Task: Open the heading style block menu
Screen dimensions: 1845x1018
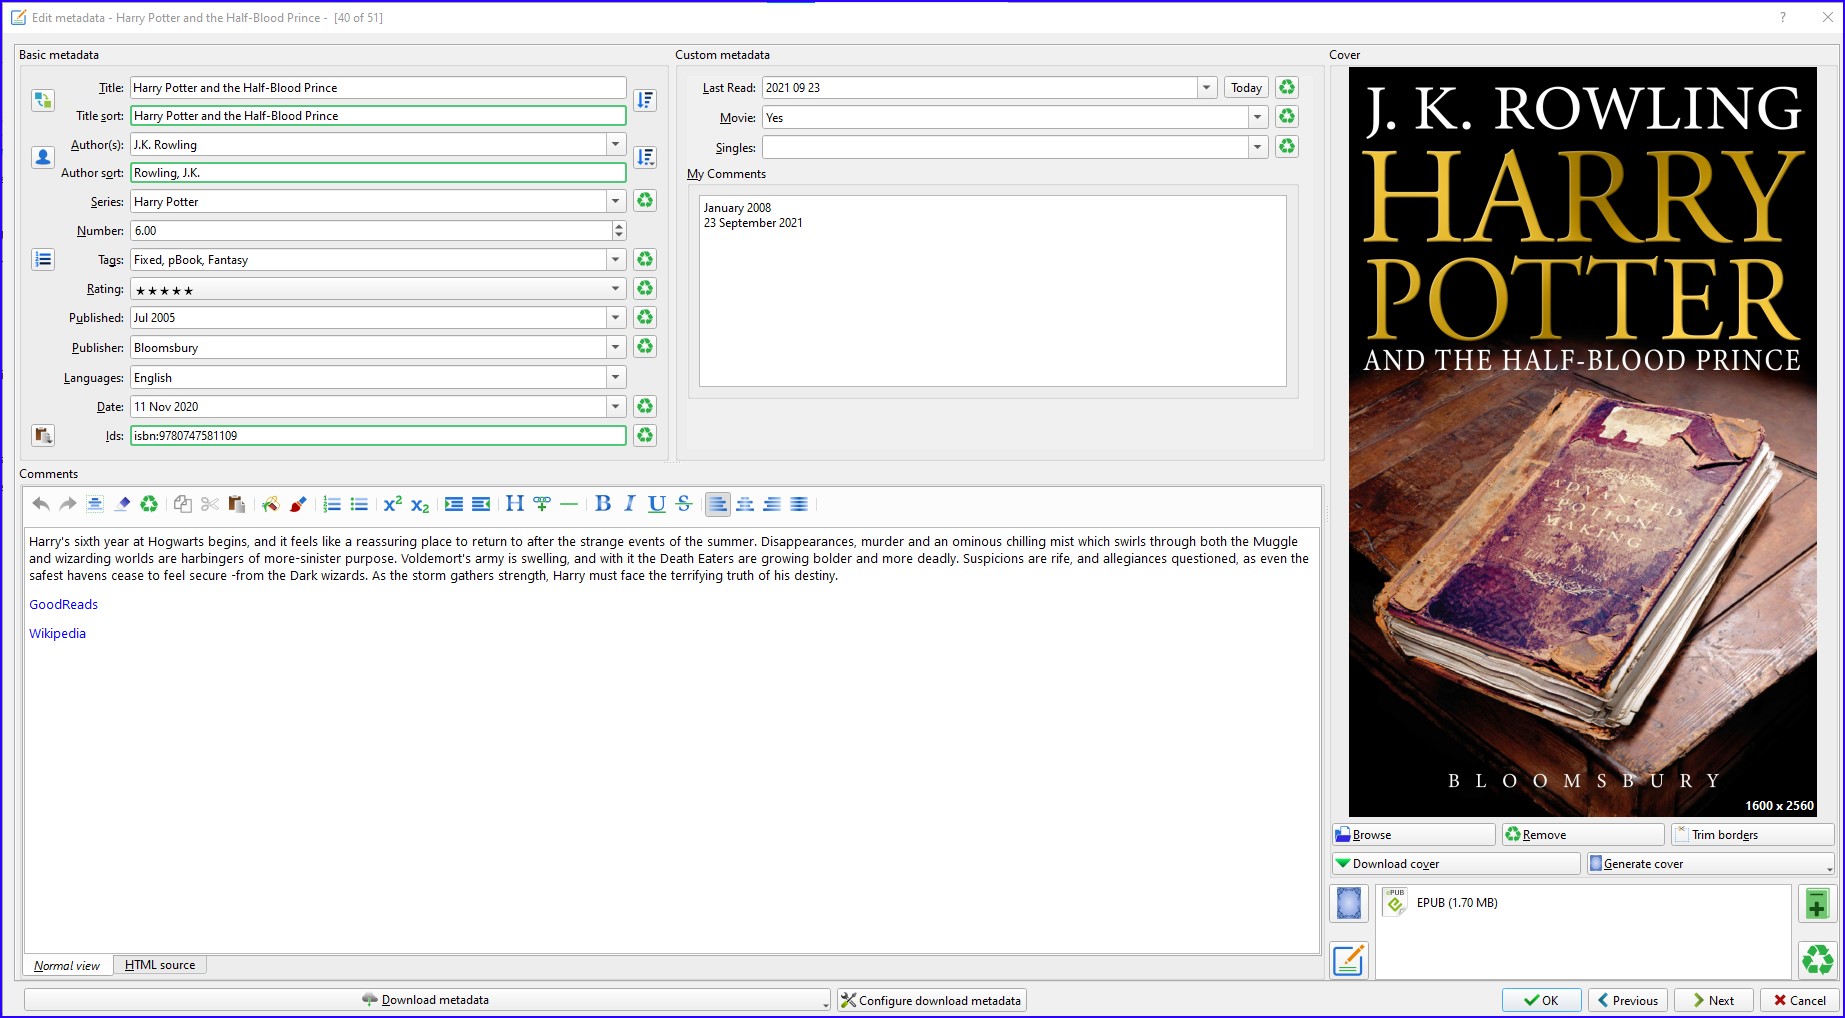Action: [515, 504]
